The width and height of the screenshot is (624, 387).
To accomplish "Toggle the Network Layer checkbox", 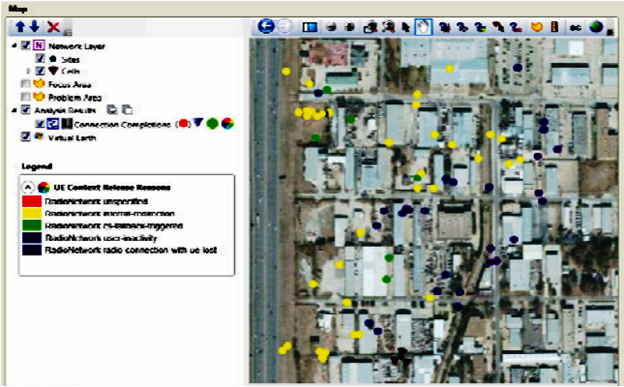I will (26, 45).
